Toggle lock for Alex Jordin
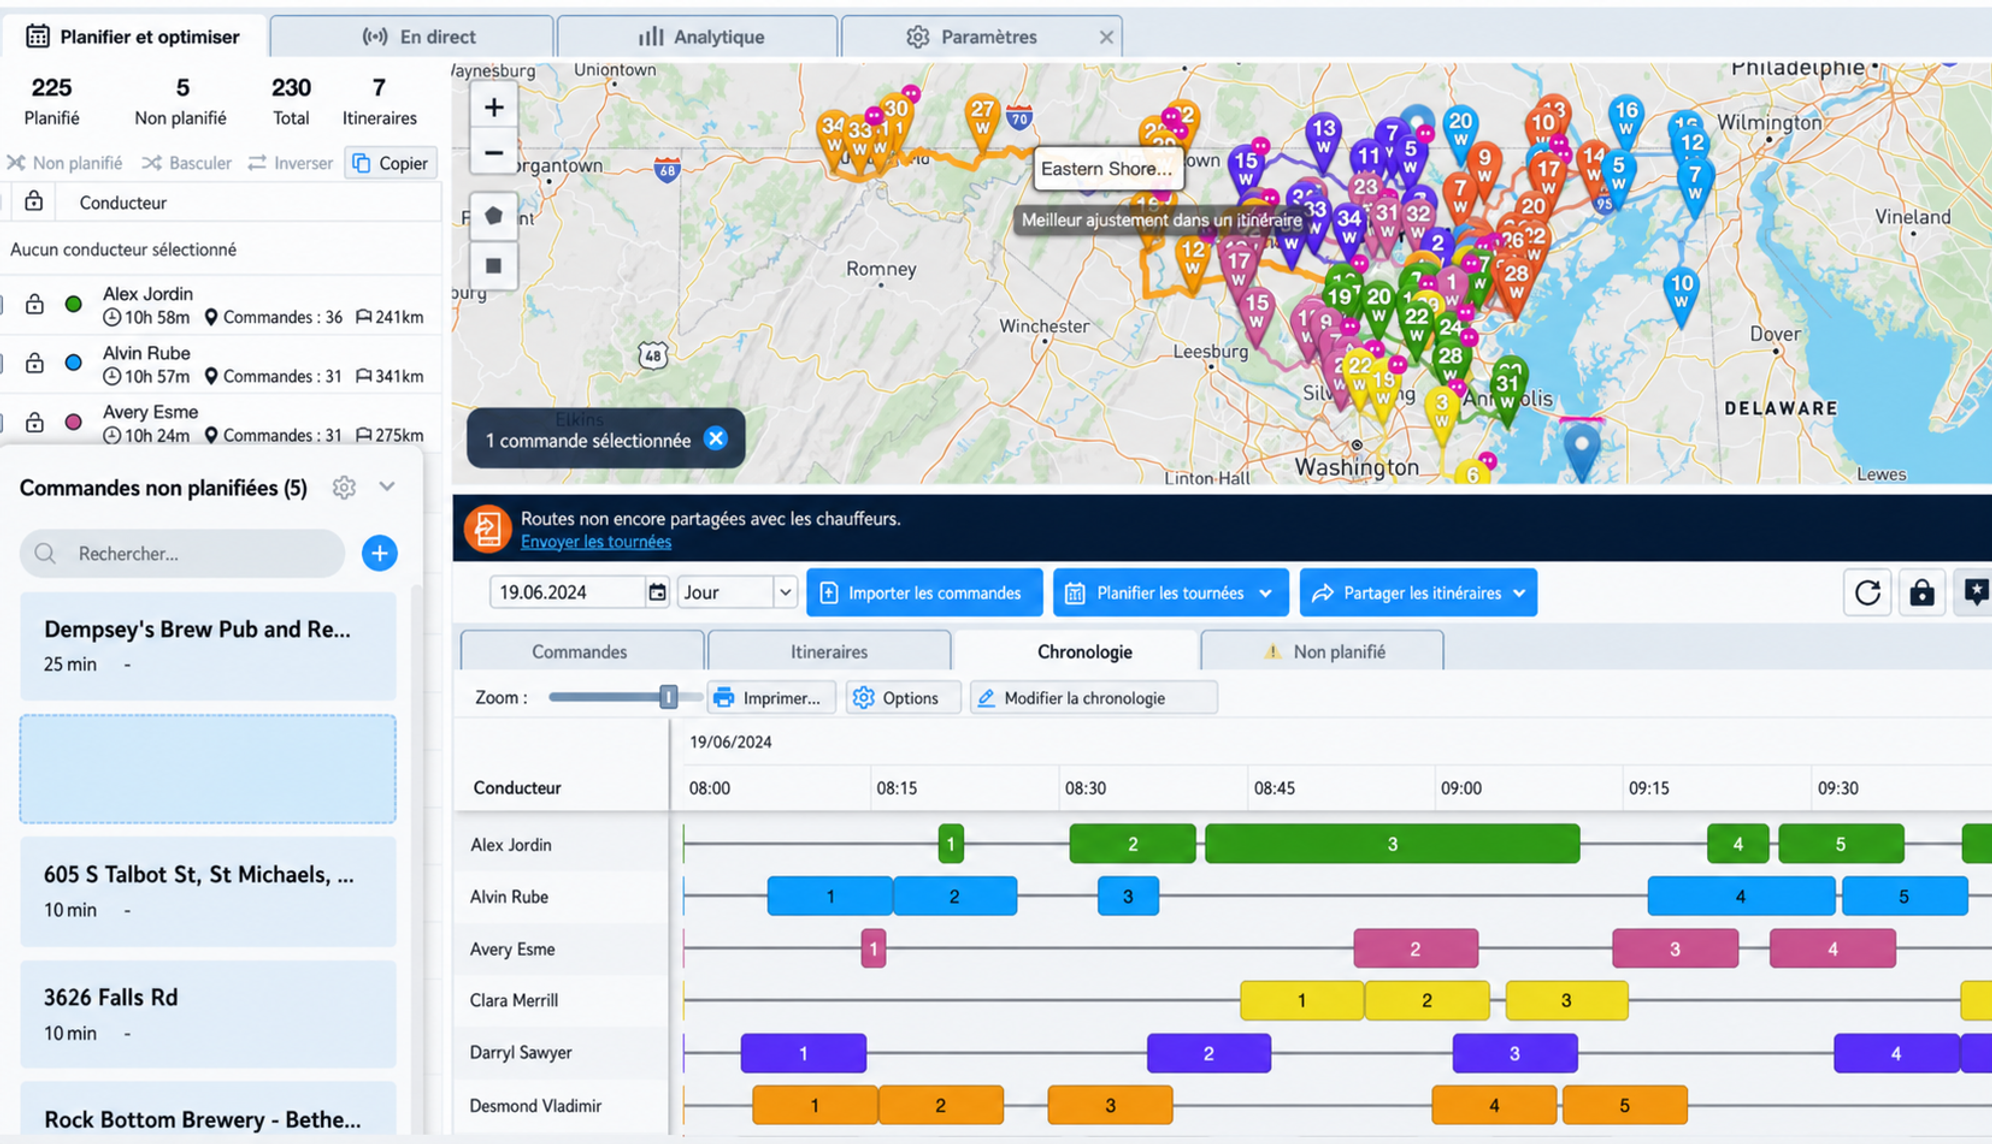This screenshot has width=1992, height=1144. click(x=34, y=304)
